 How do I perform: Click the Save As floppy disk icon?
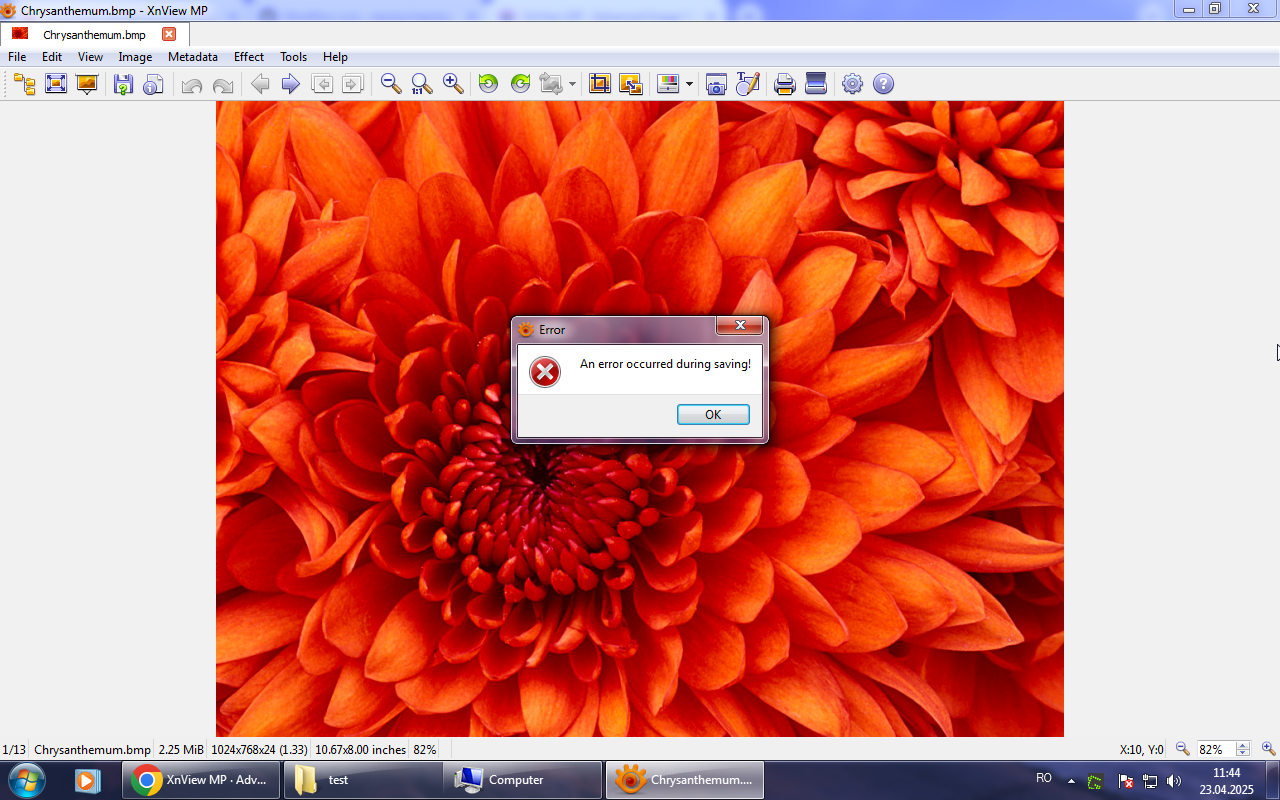(x=123, y=84)
